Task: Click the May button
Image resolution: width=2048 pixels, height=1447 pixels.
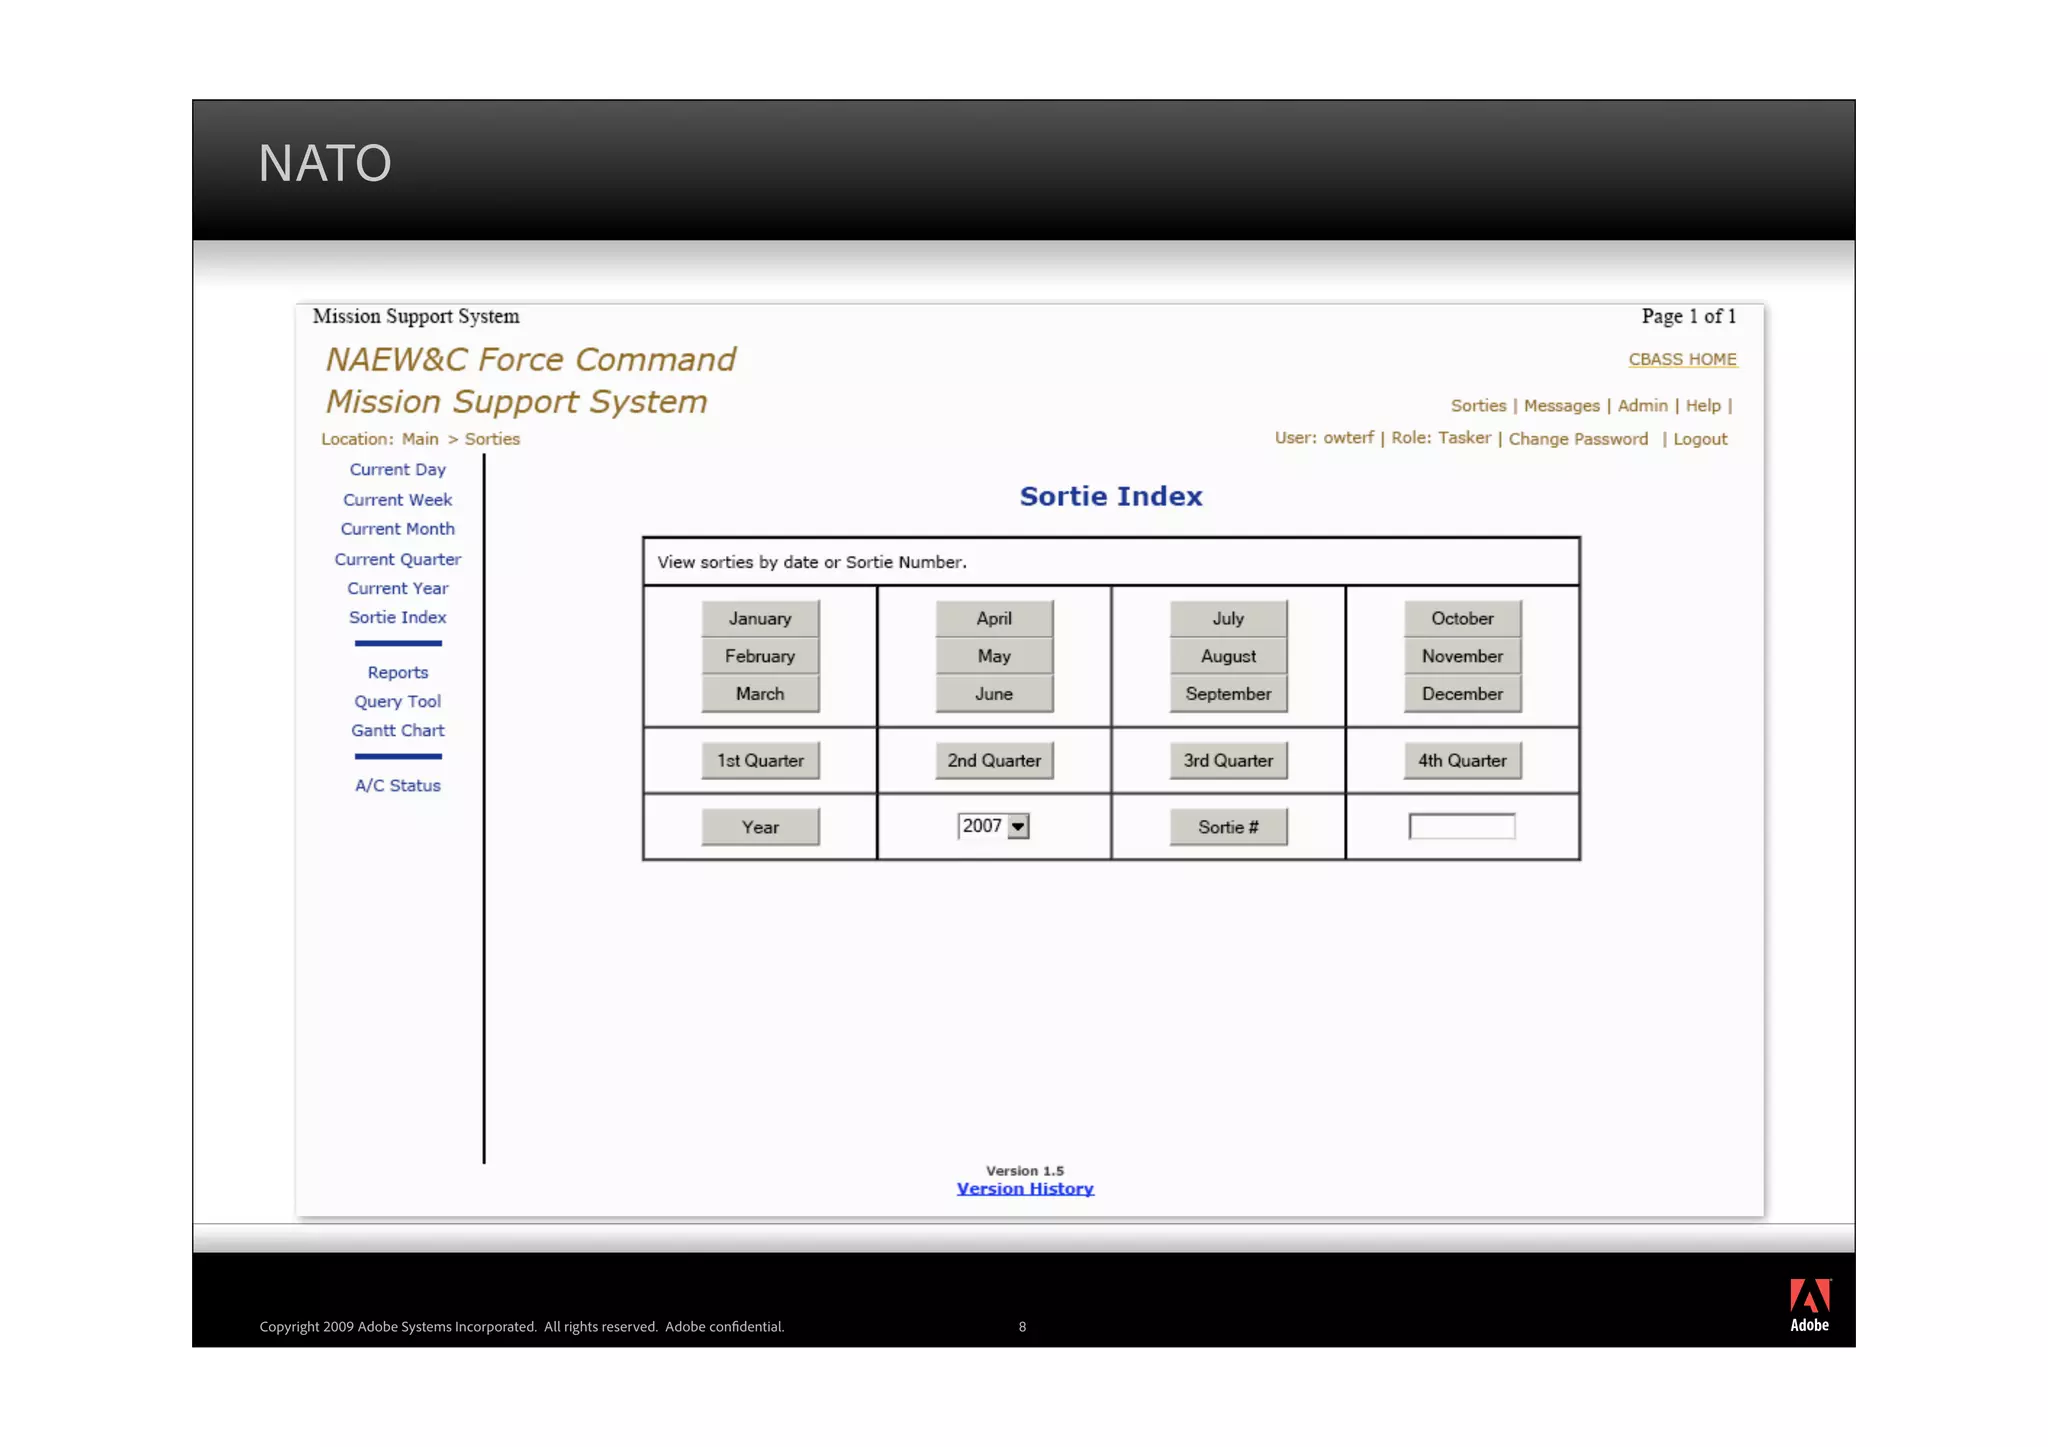Action: [994, 656]
